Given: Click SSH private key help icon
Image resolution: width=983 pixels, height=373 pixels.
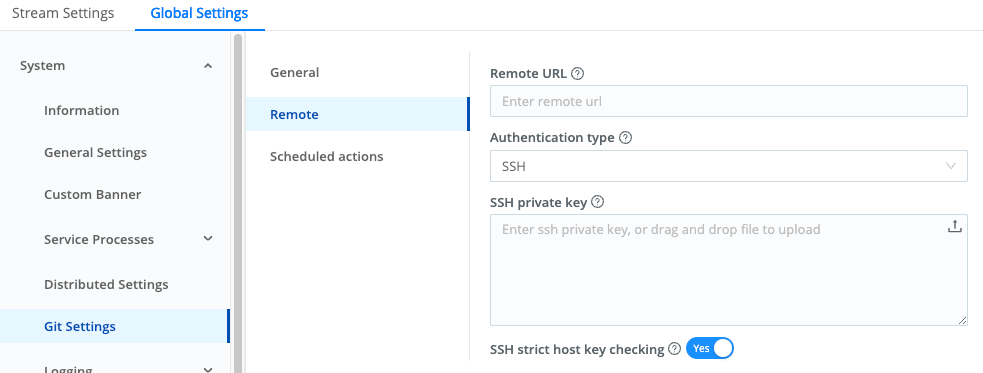Looking at the screenshot, I should 597,202.
